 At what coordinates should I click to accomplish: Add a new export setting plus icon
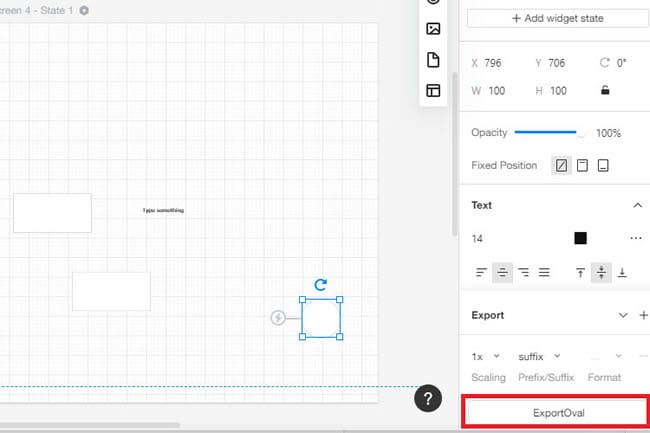(x=643, y=315)
